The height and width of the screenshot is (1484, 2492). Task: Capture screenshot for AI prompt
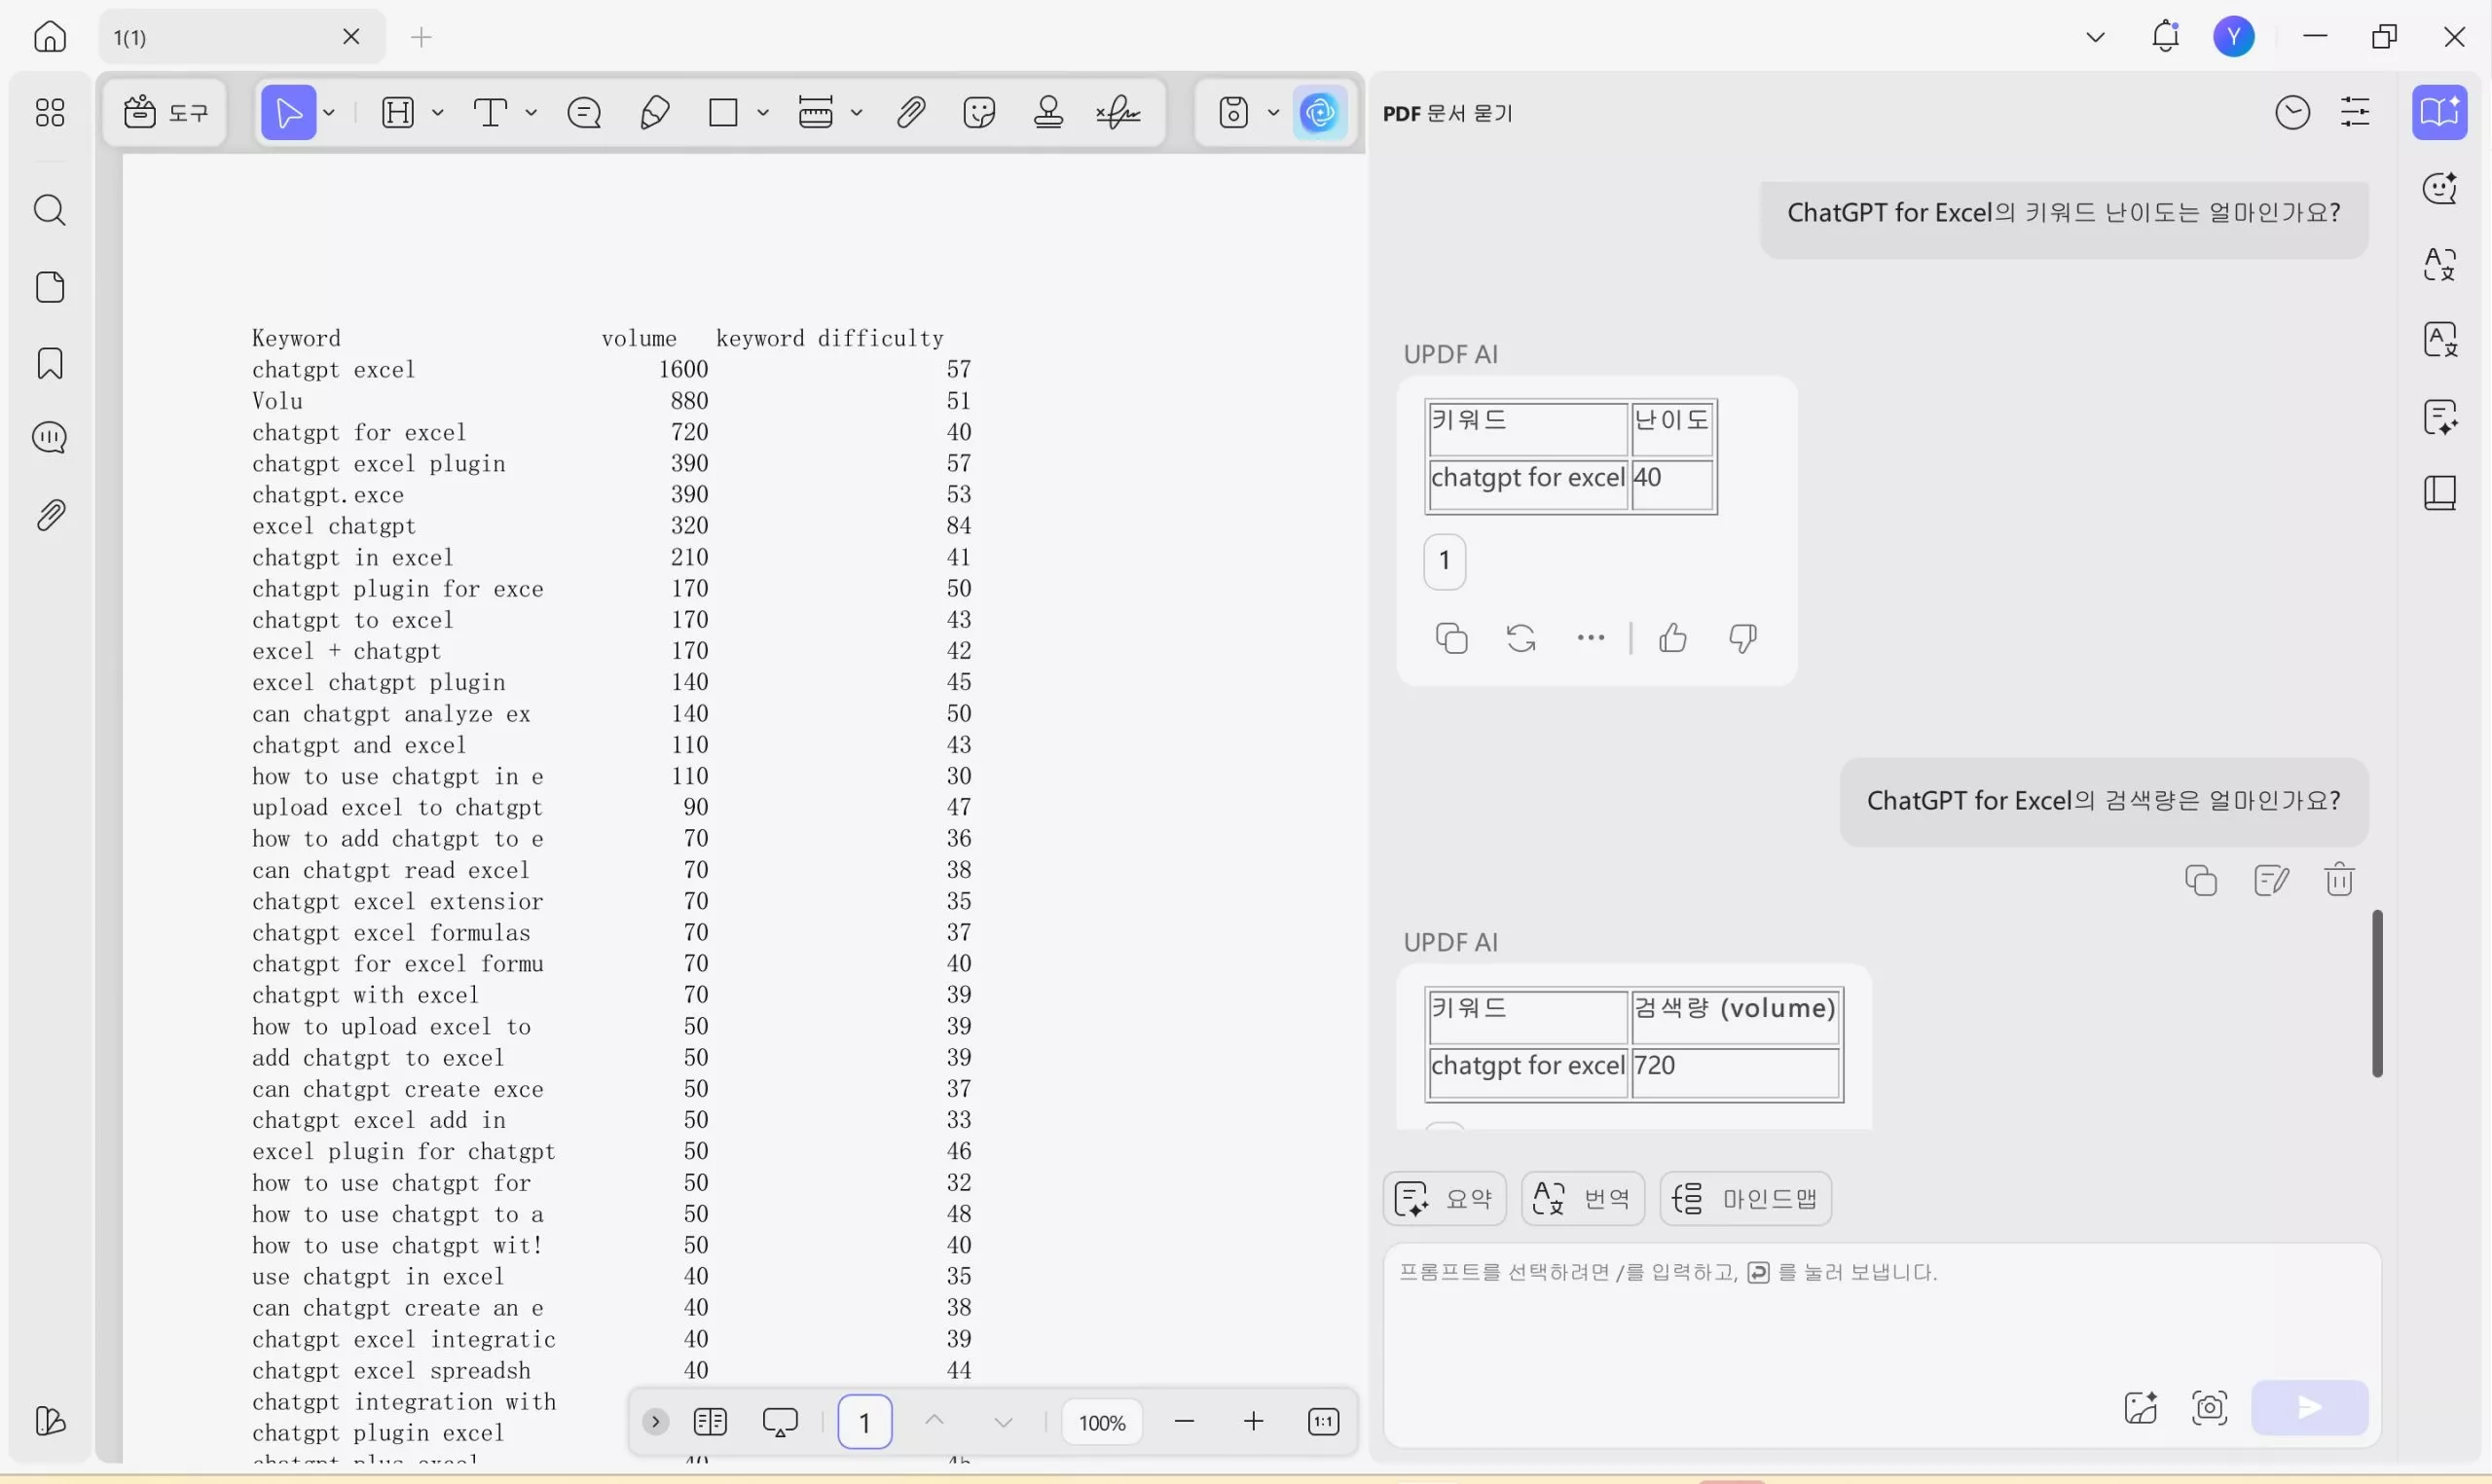2210,1407
